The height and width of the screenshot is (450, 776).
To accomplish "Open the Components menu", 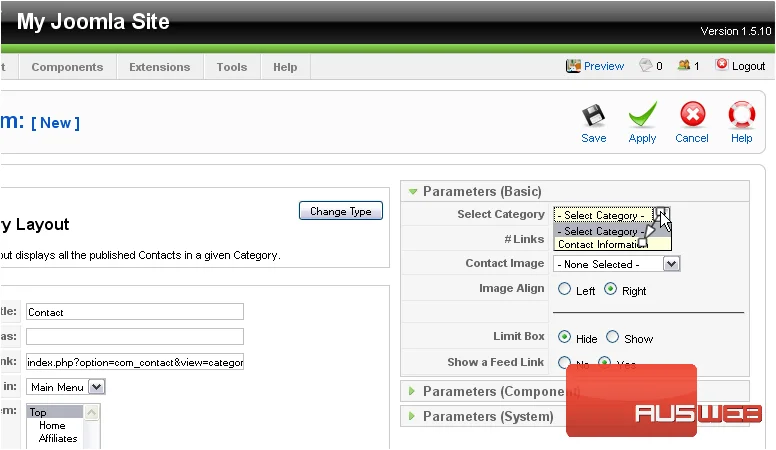I will tap(67, 67).
